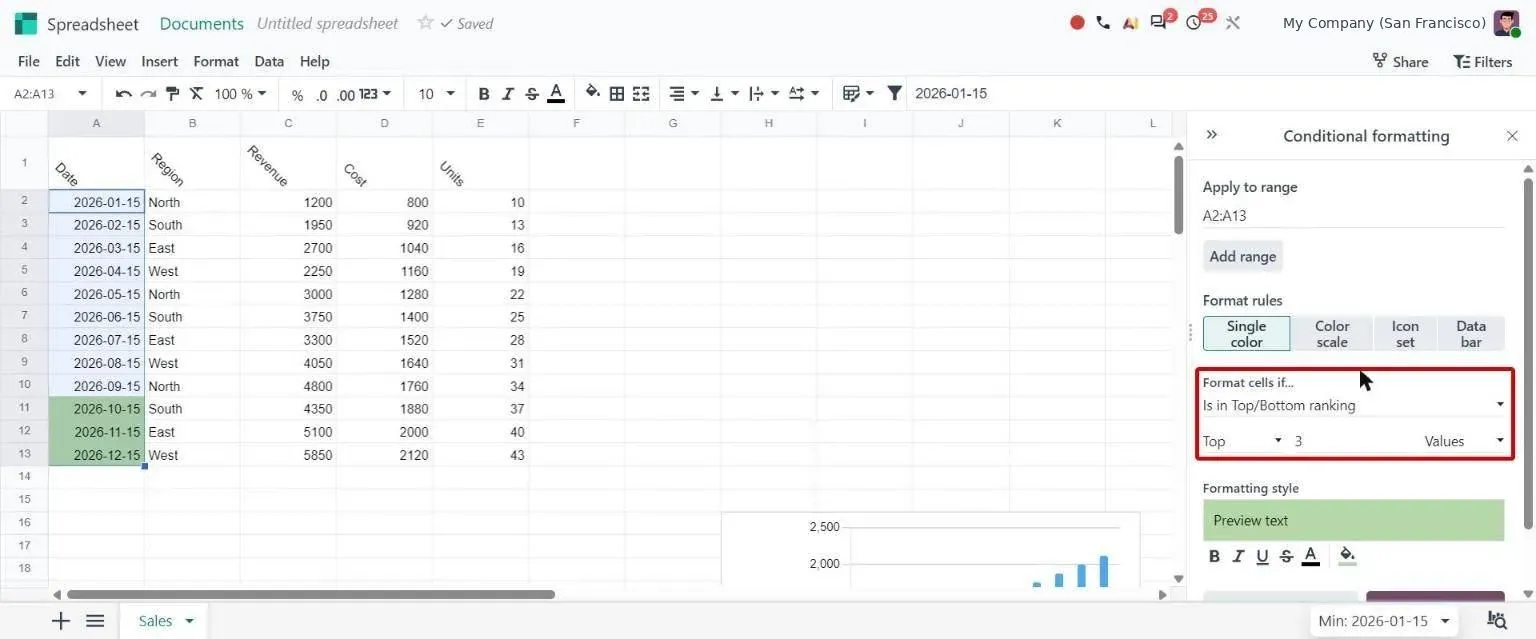Open the Insert menu

click(160, 61)
